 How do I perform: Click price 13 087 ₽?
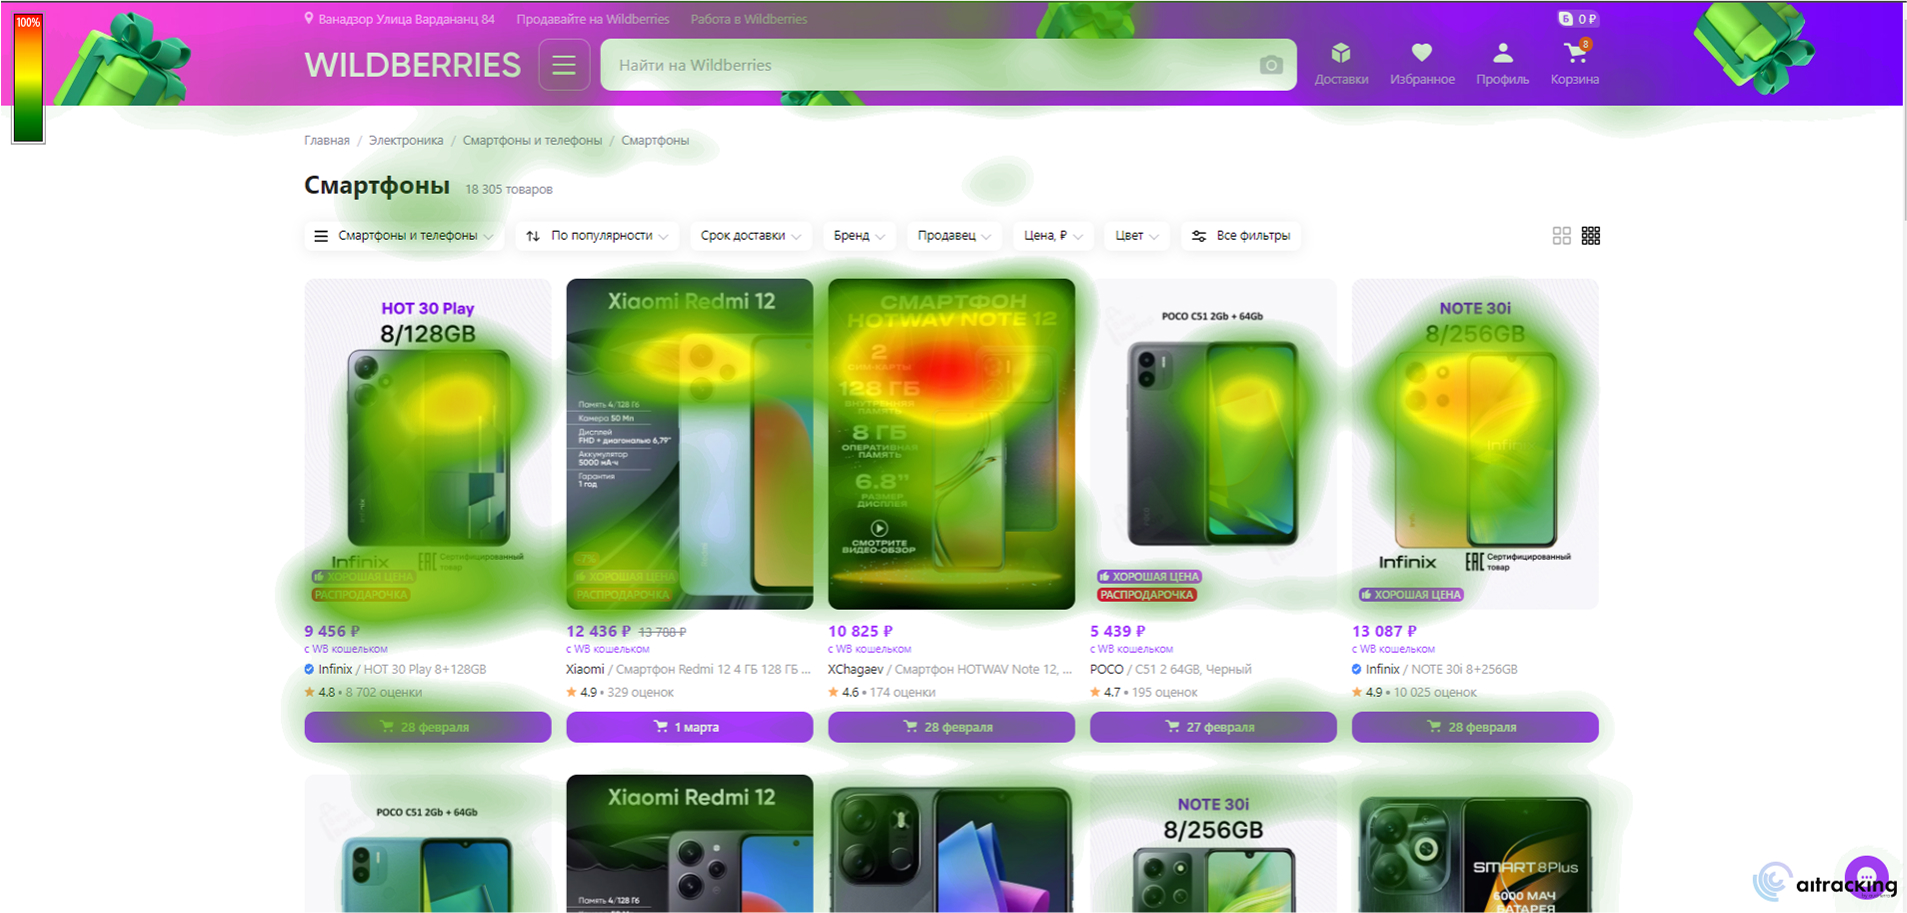pyautogui.click(x=1385, y=631)
